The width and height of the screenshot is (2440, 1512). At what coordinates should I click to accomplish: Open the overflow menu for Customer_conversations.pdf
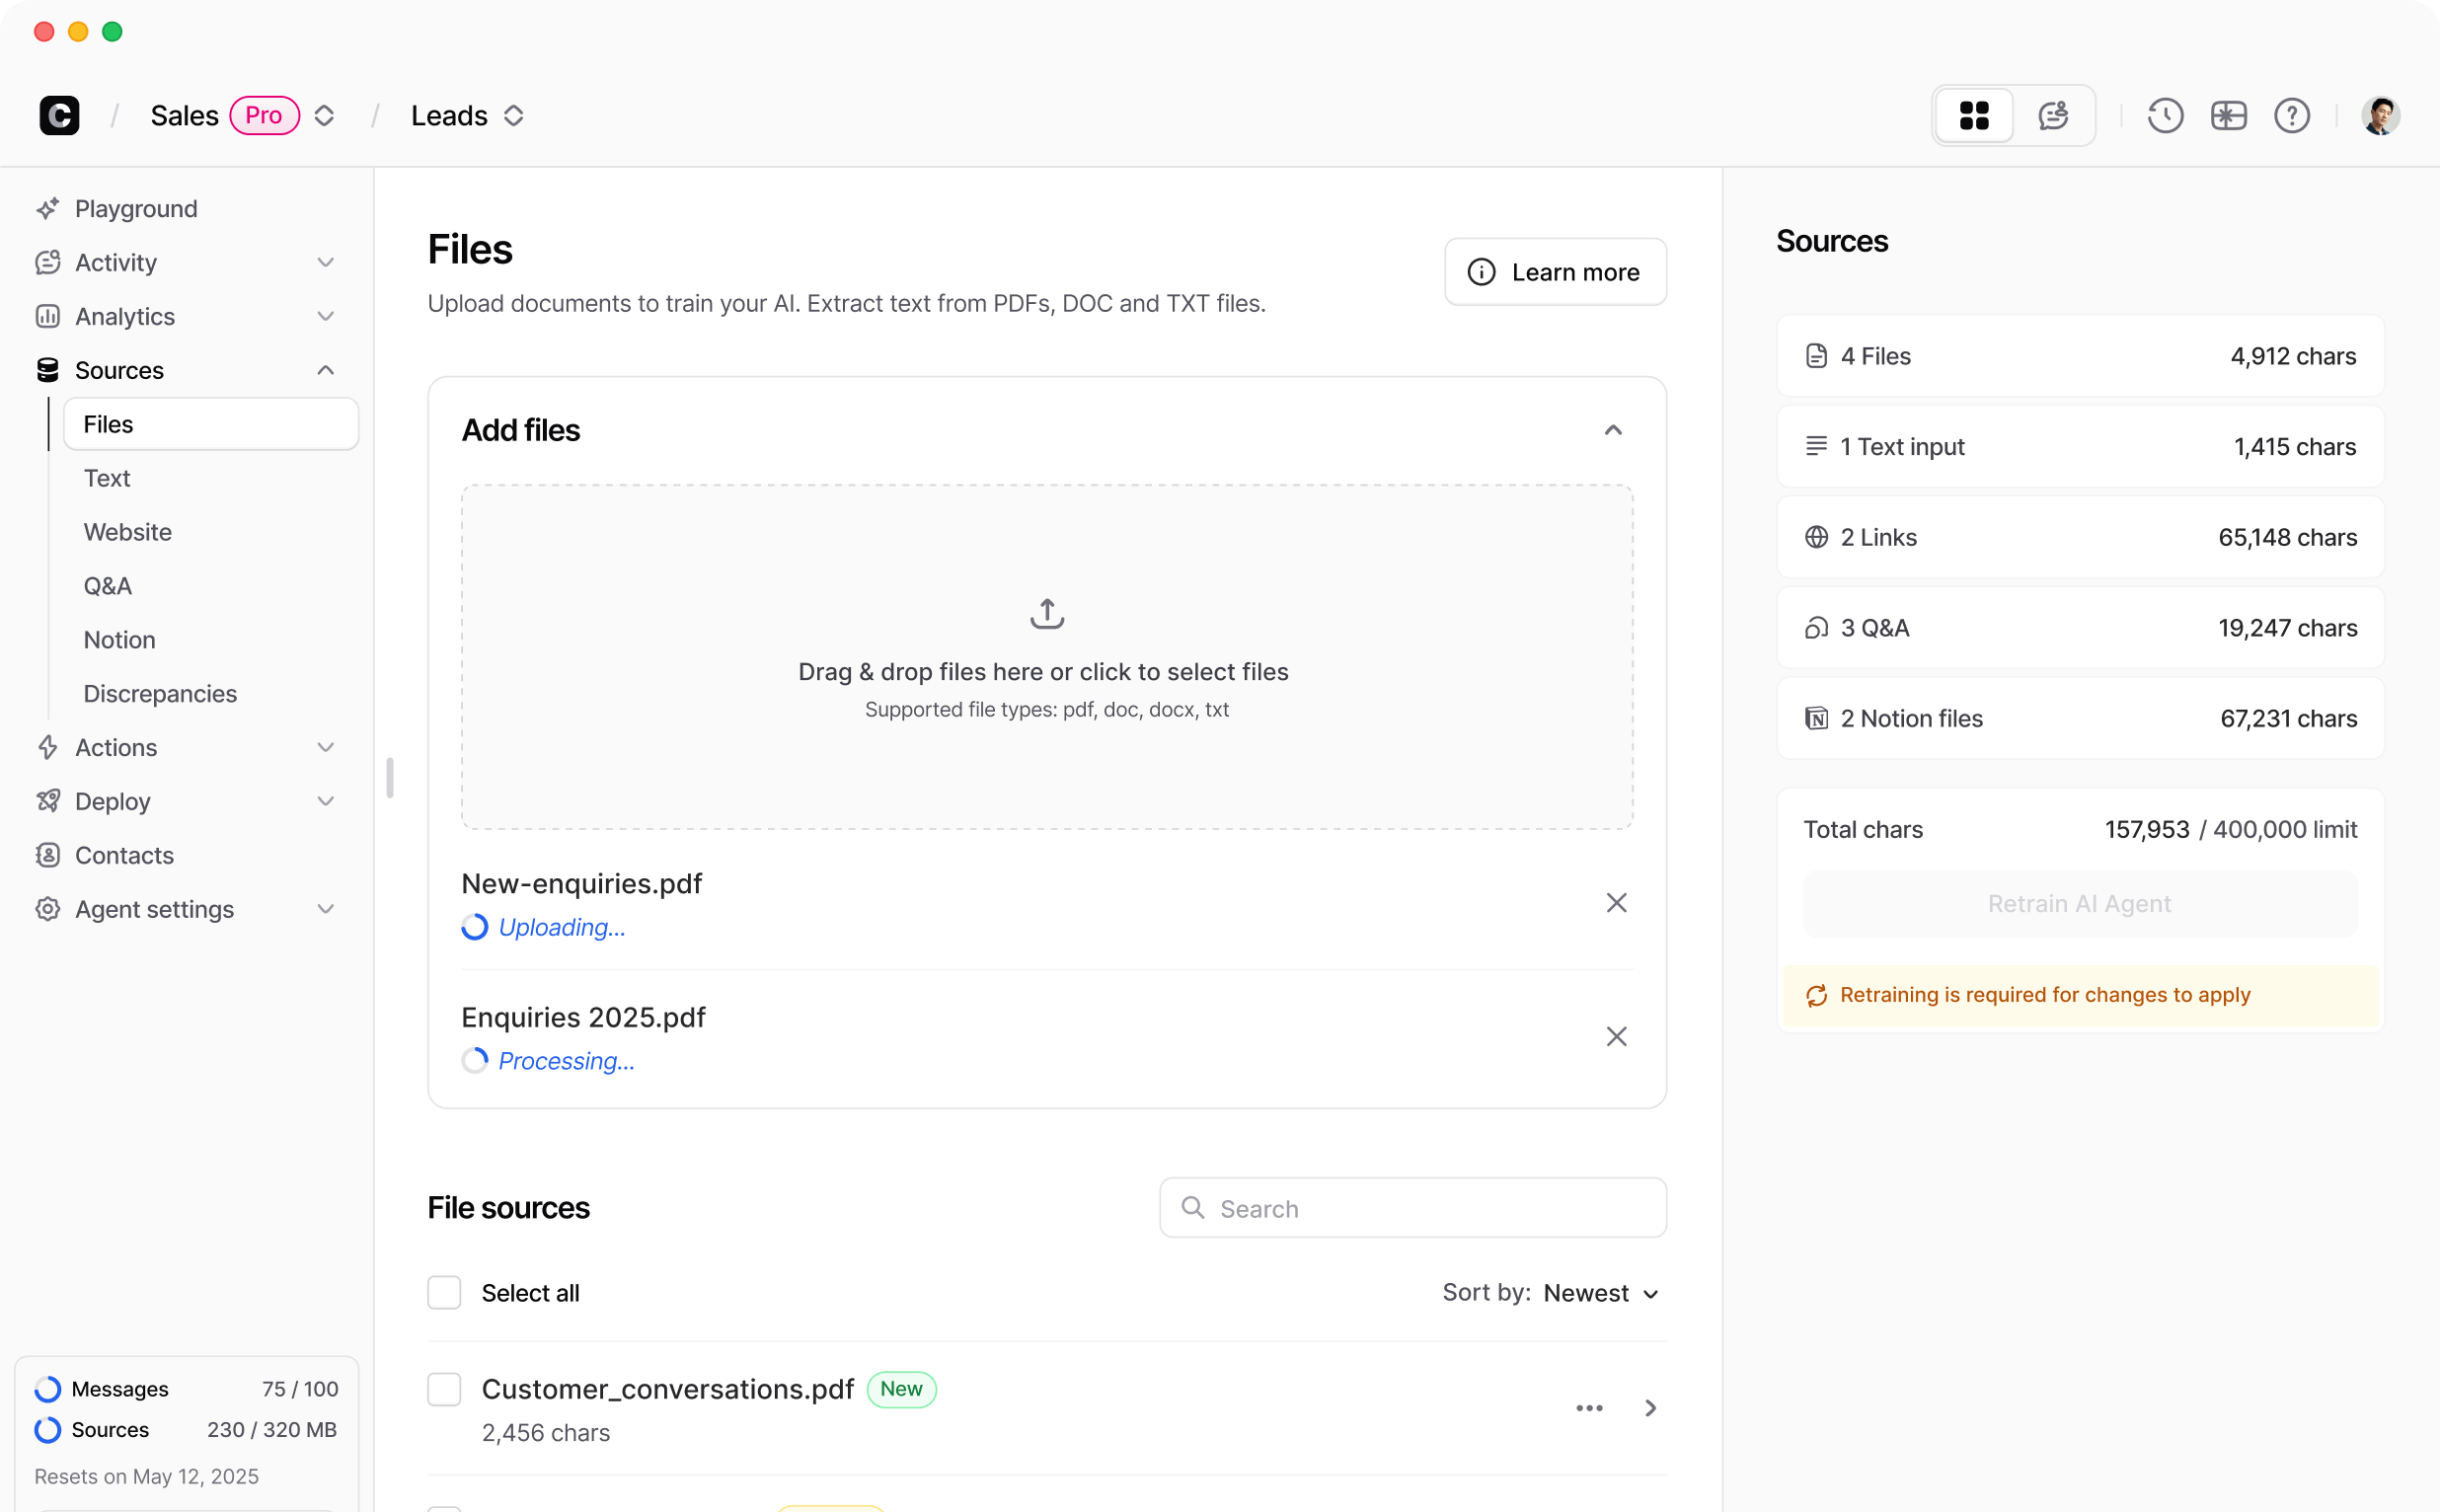(x=1588, y=1407)
